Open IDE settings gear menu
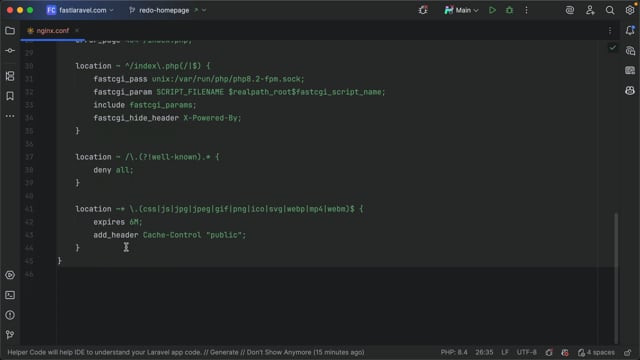The height and width of the screenshot is (360, 640). [630, 10]
